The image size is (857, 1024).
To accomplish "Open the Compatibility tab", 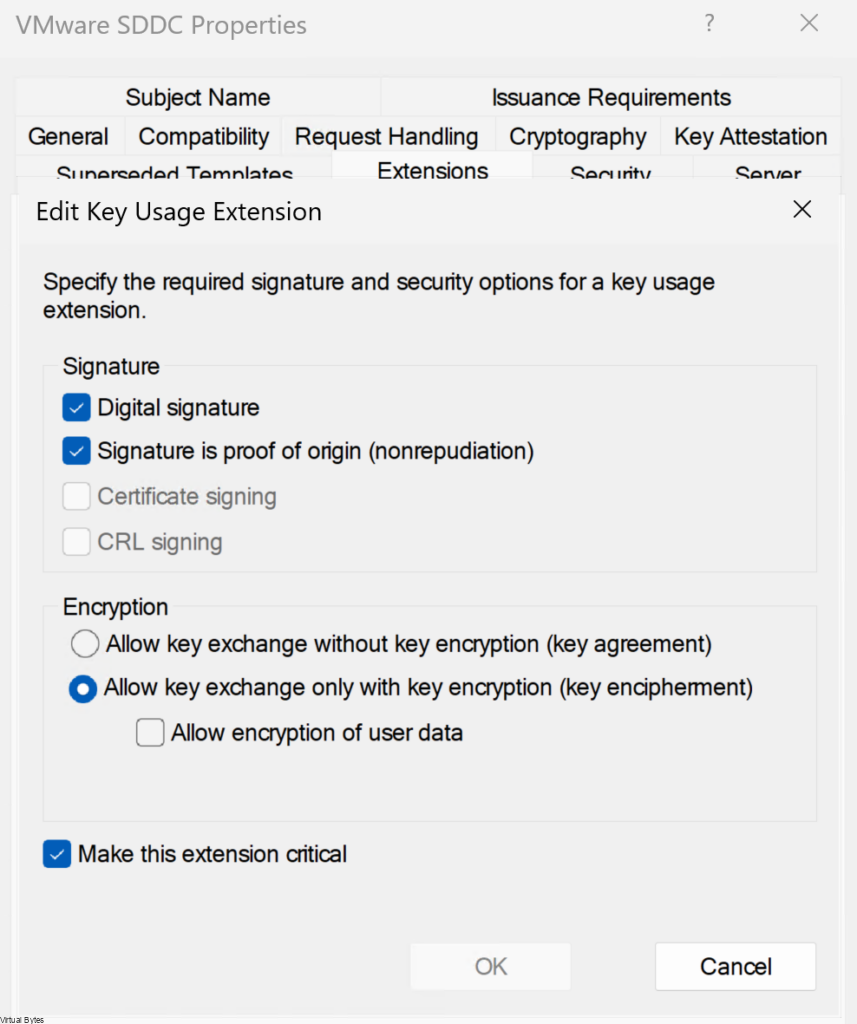I will 203,136.
